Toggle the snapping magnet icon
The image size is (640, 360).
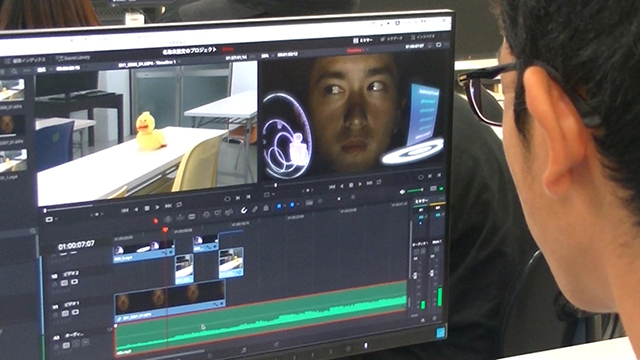(244, 210)
